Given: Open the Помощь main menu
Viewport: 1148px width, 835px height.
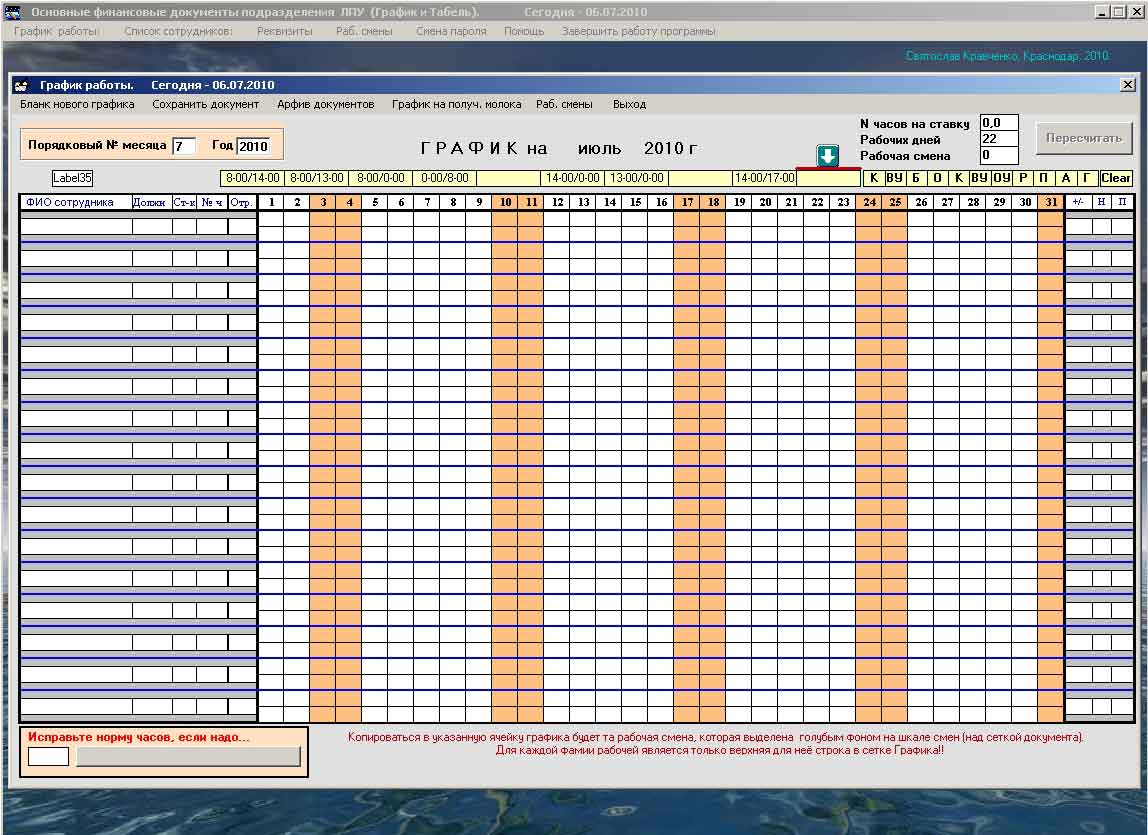Looking at the screenshot, I should coord(523,31).
